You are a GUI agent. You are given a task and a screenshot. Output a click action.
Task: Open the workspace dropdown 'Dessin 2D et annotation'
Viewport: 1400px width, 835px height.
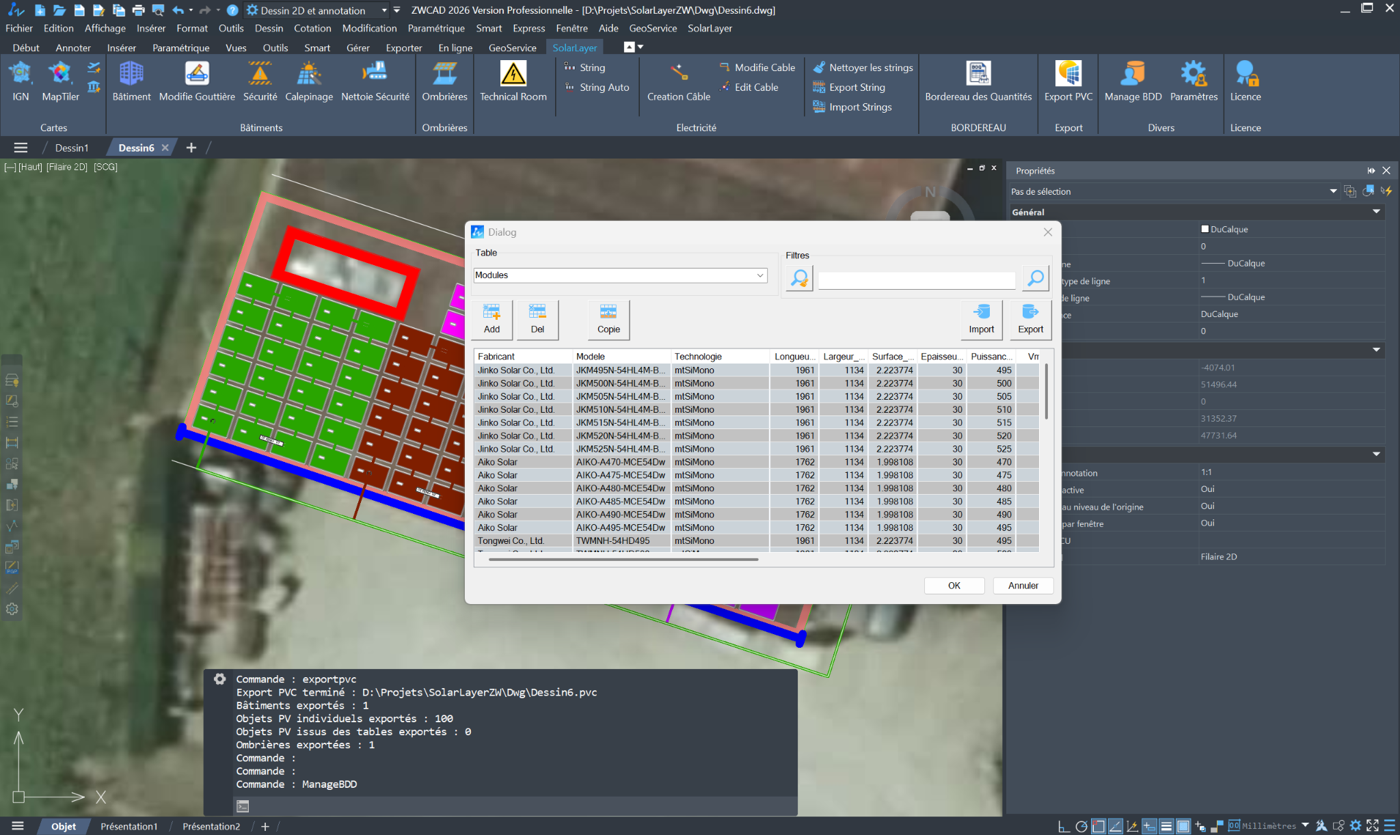click(317, 10)
